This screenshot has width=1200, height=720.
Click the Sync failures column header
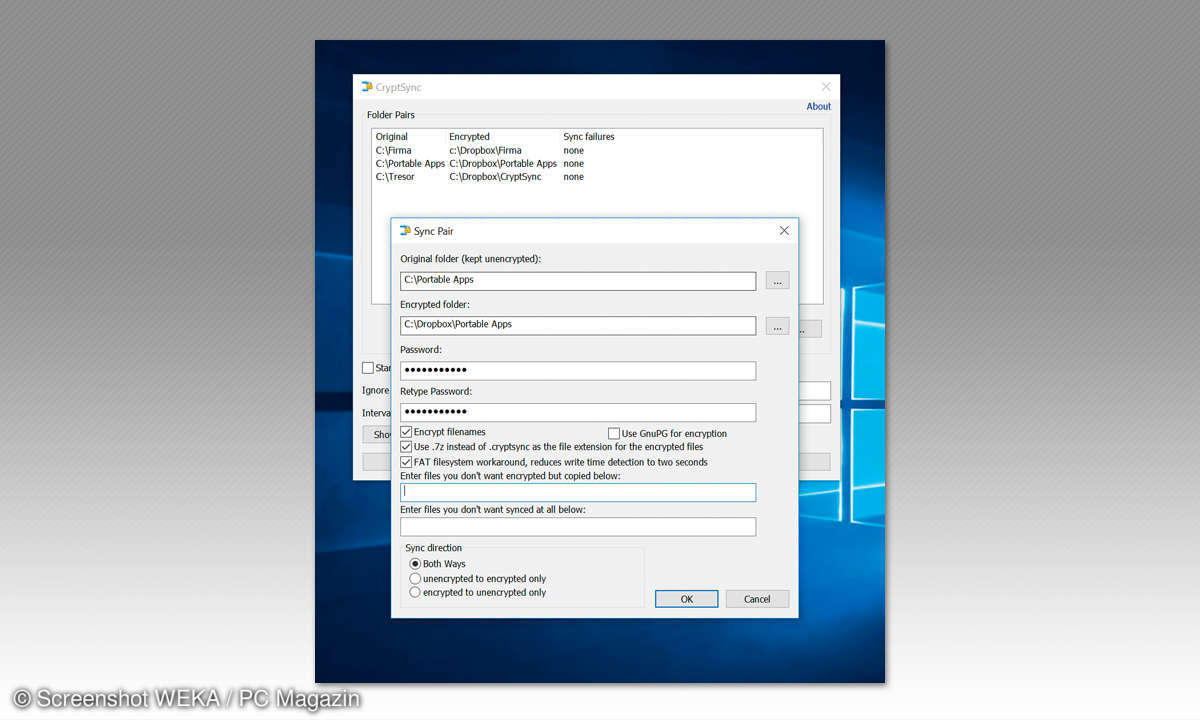tap(589, 137)
